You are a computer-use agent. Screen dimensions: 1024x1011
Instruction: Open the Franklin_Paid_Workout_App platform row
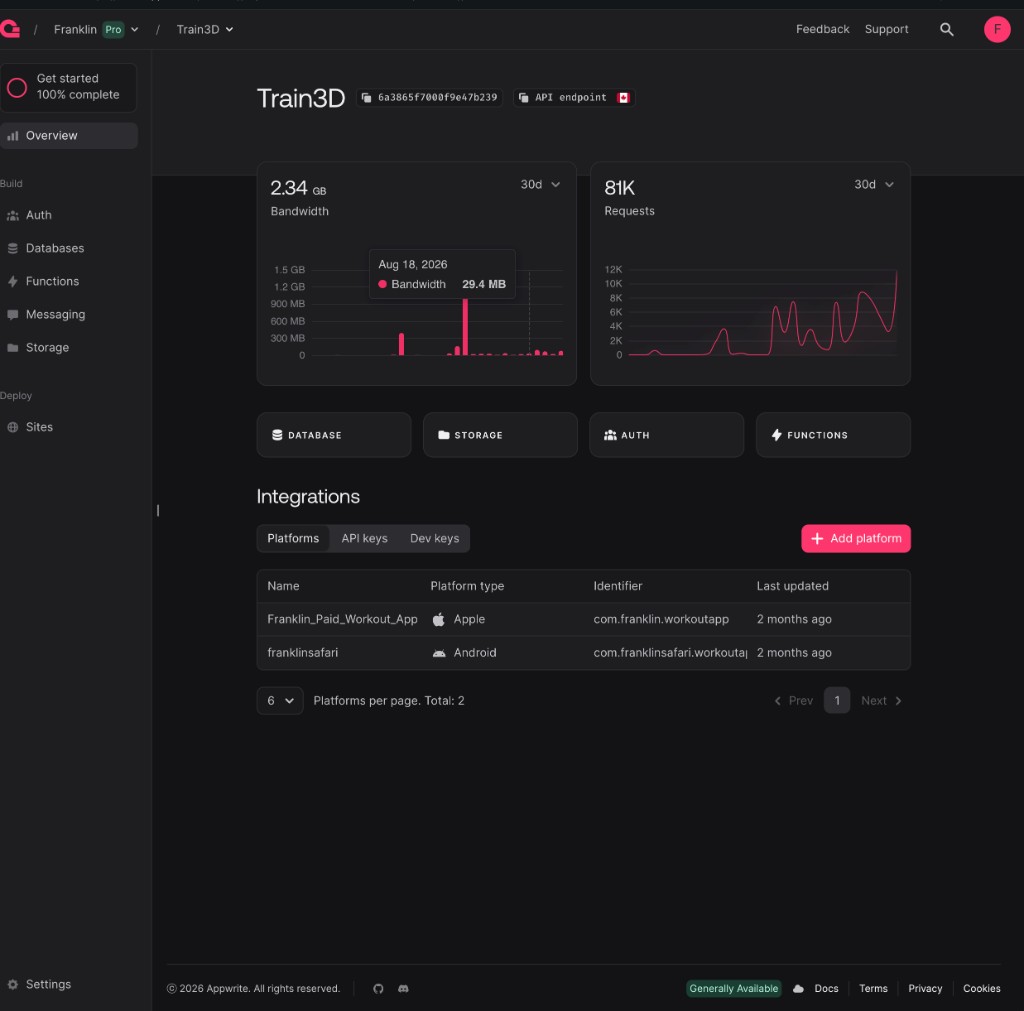click(583, 619)
